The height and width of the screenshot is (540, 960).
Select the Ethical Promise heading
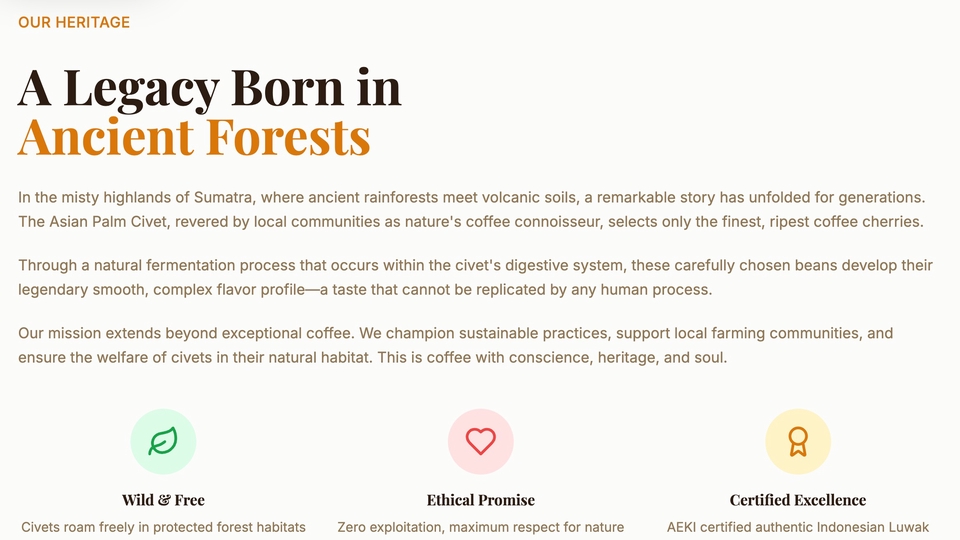tap(481, 500)
